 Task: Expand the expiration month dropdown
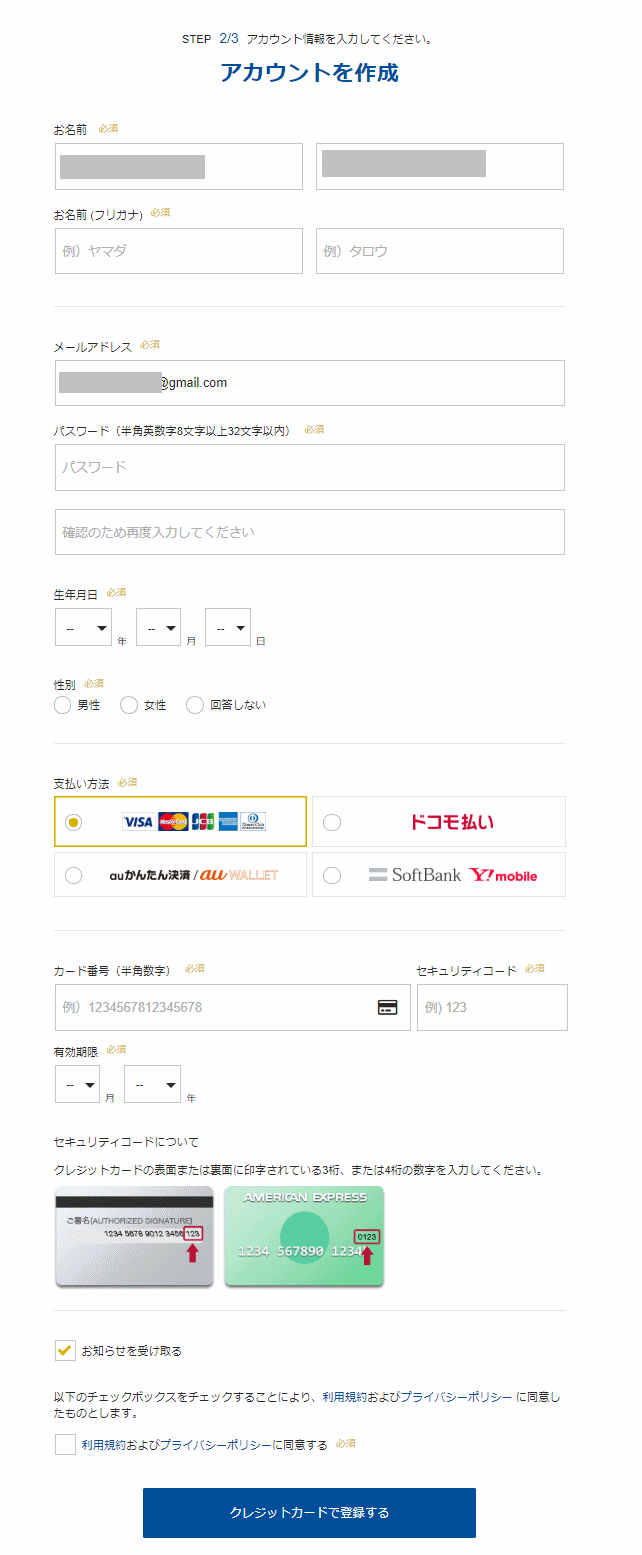tap(77, 1084)
